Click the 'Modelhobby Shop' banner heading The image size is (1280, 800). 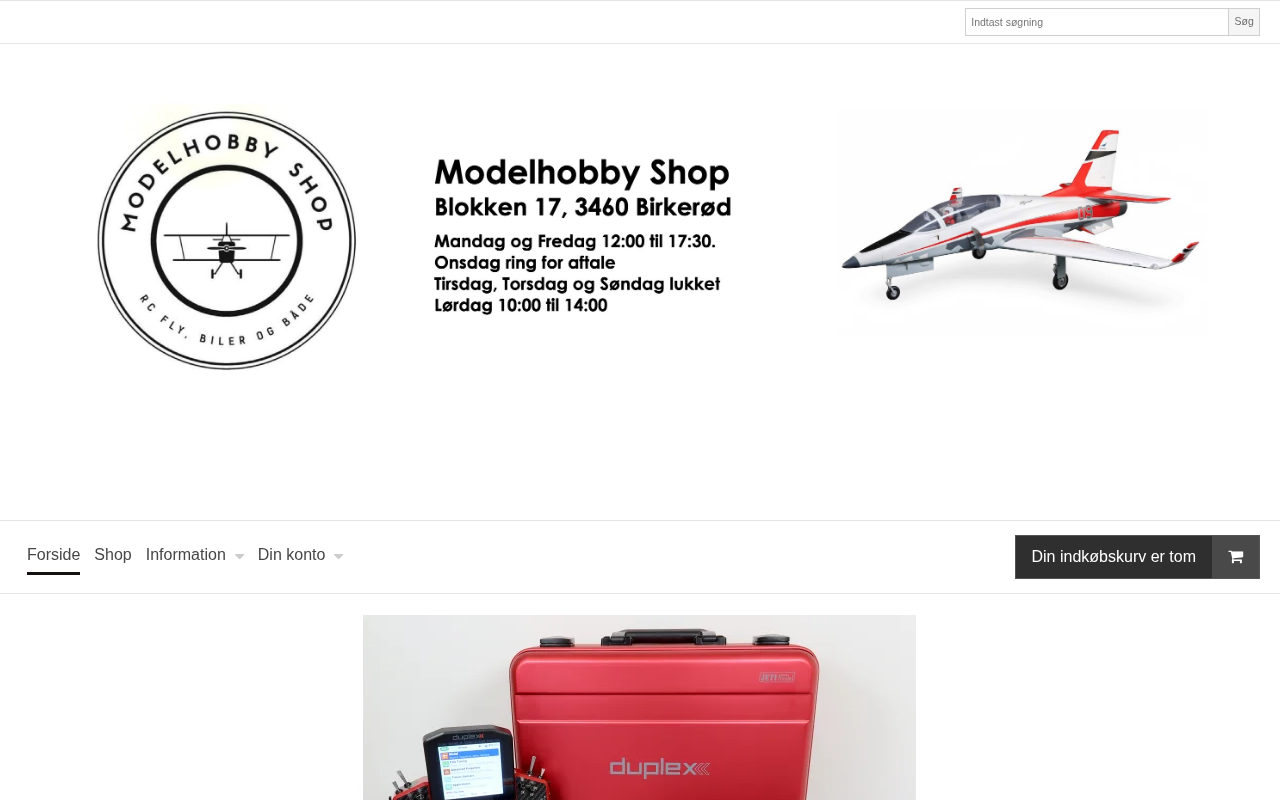point(582,172)
